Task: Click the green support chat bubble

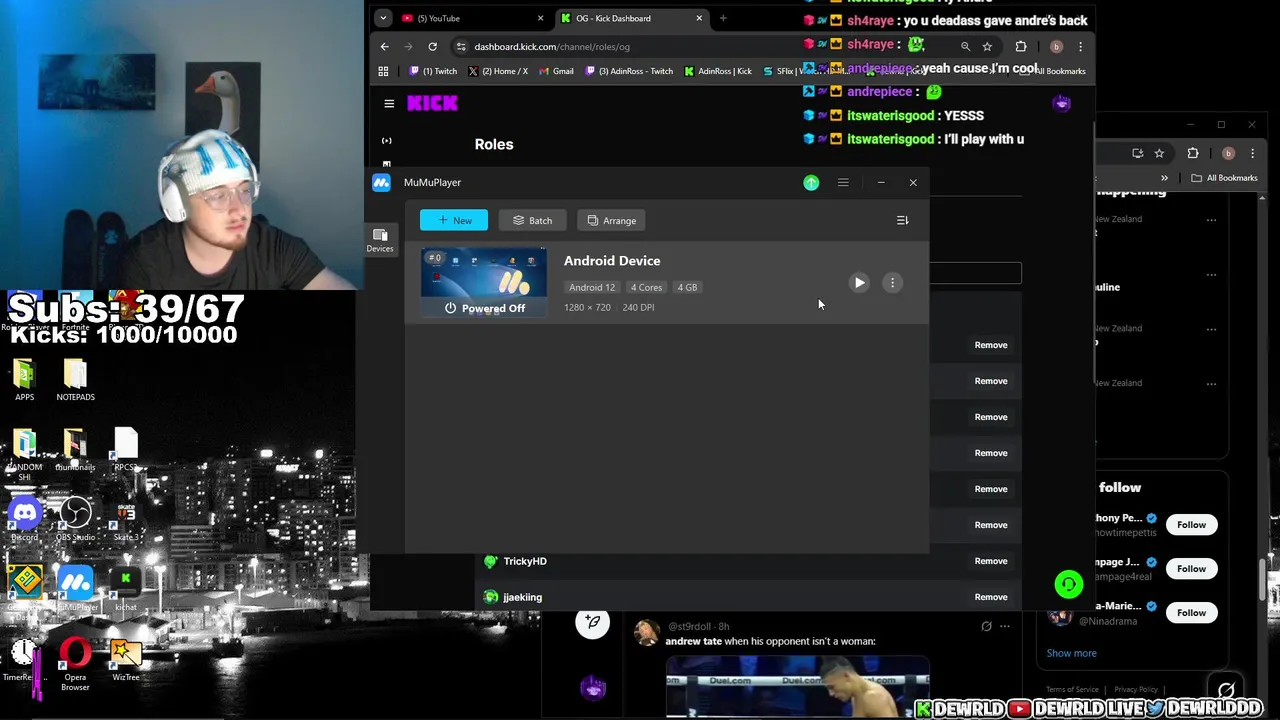Action: coord(1068,584)
